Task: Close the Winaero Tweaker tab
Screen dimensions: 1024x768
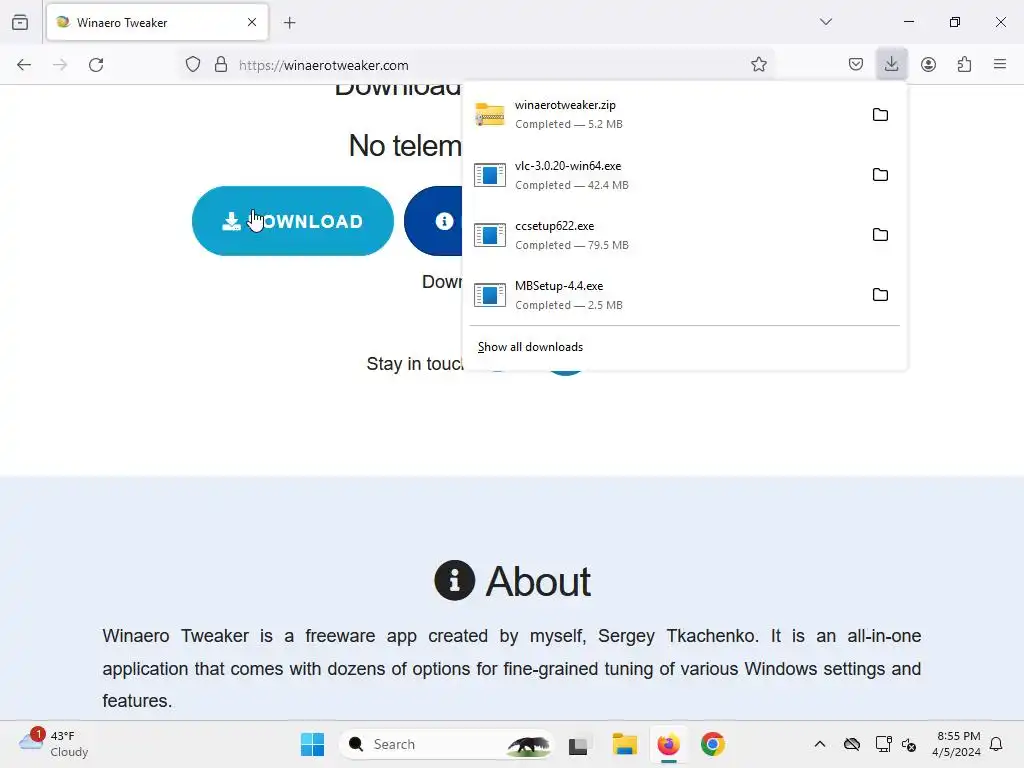Action: tap(251, 22)
